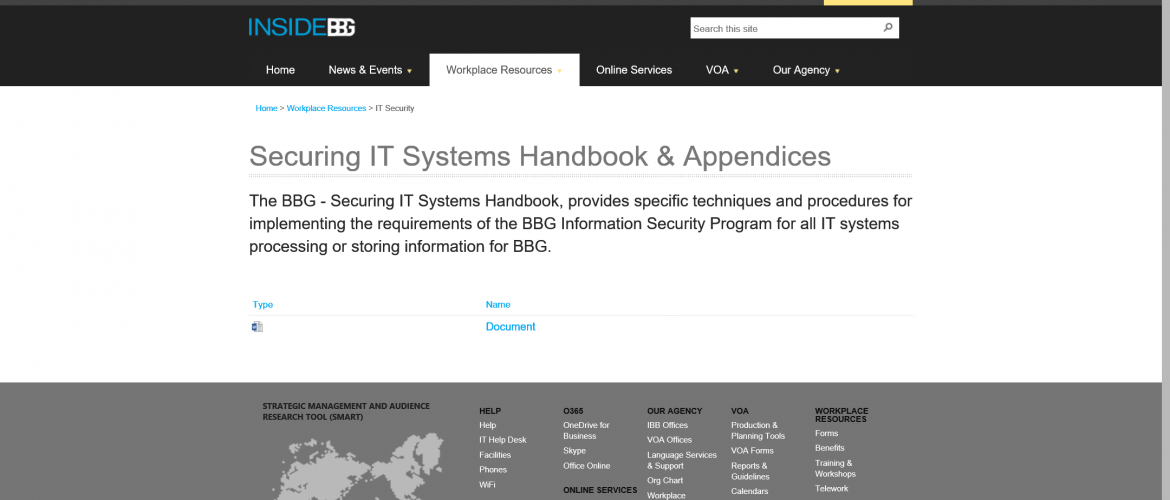Click the 'OUR AGENCY' footer heading
1170x500 pixels.
click(675, 411)
